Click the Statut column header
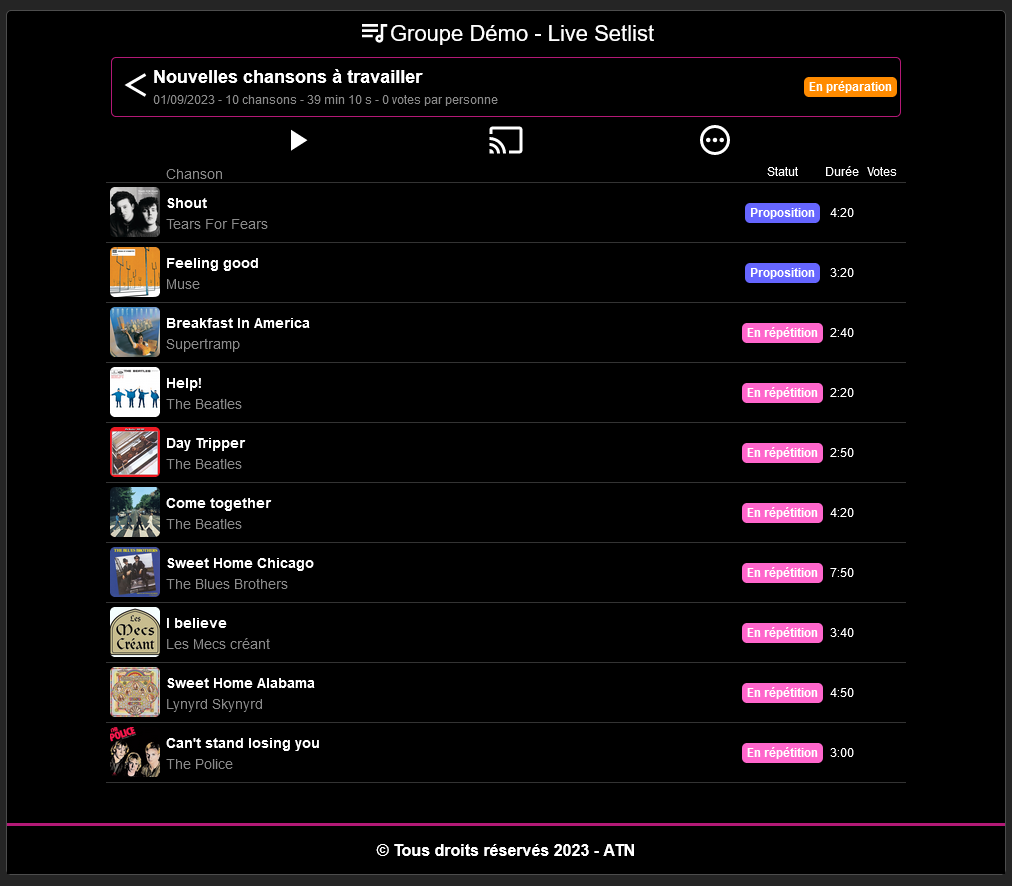 (782, 172)
